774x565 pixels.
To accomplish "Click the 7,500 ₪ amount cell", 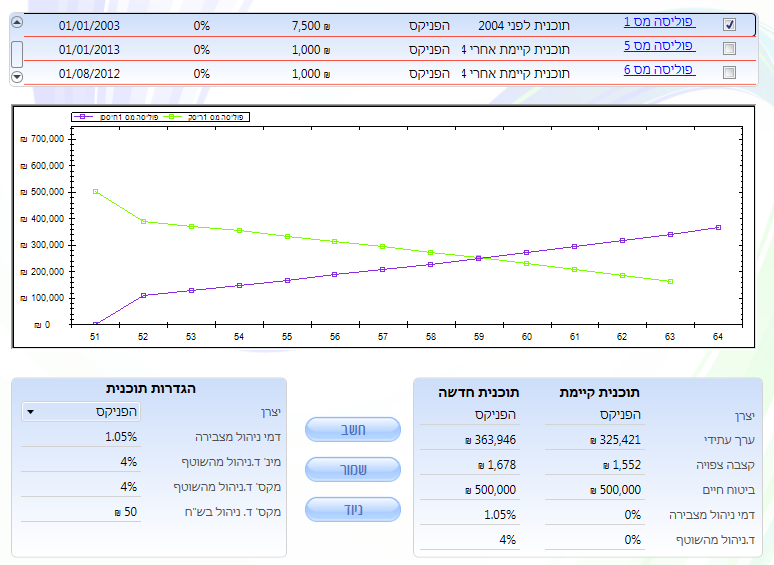I will tap(310, 26).
